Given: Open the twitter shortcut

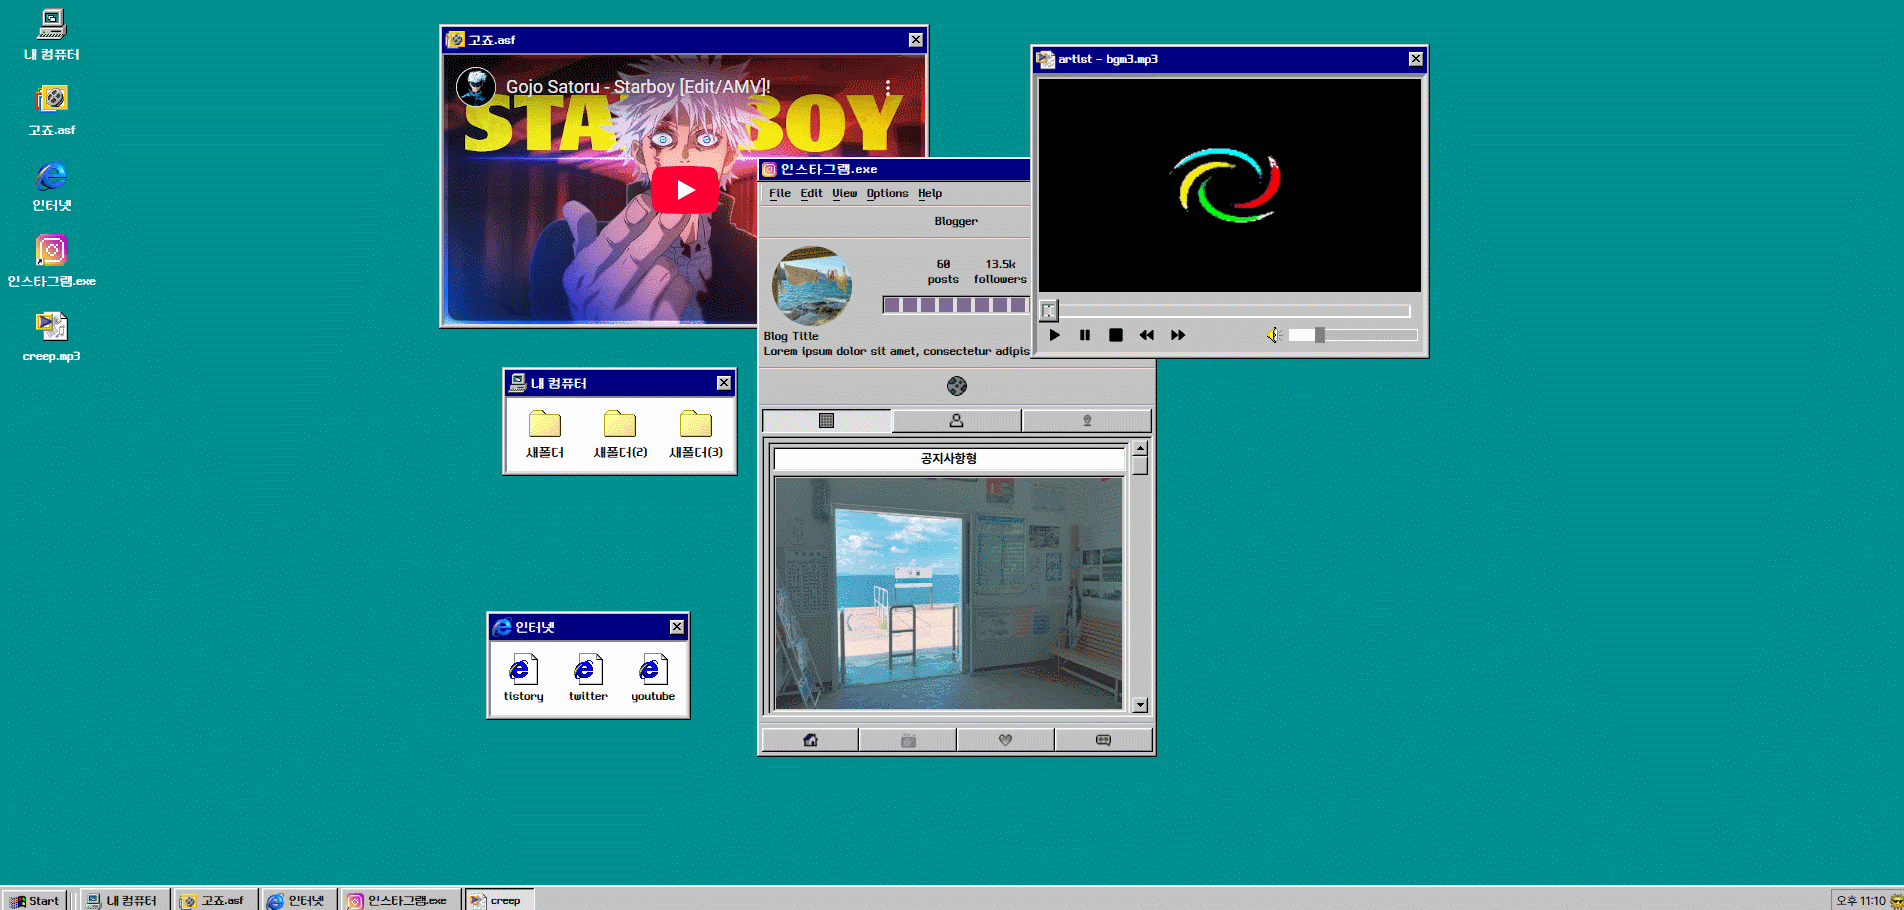Looking at the screenshot, I should click(x=588, y=677).
